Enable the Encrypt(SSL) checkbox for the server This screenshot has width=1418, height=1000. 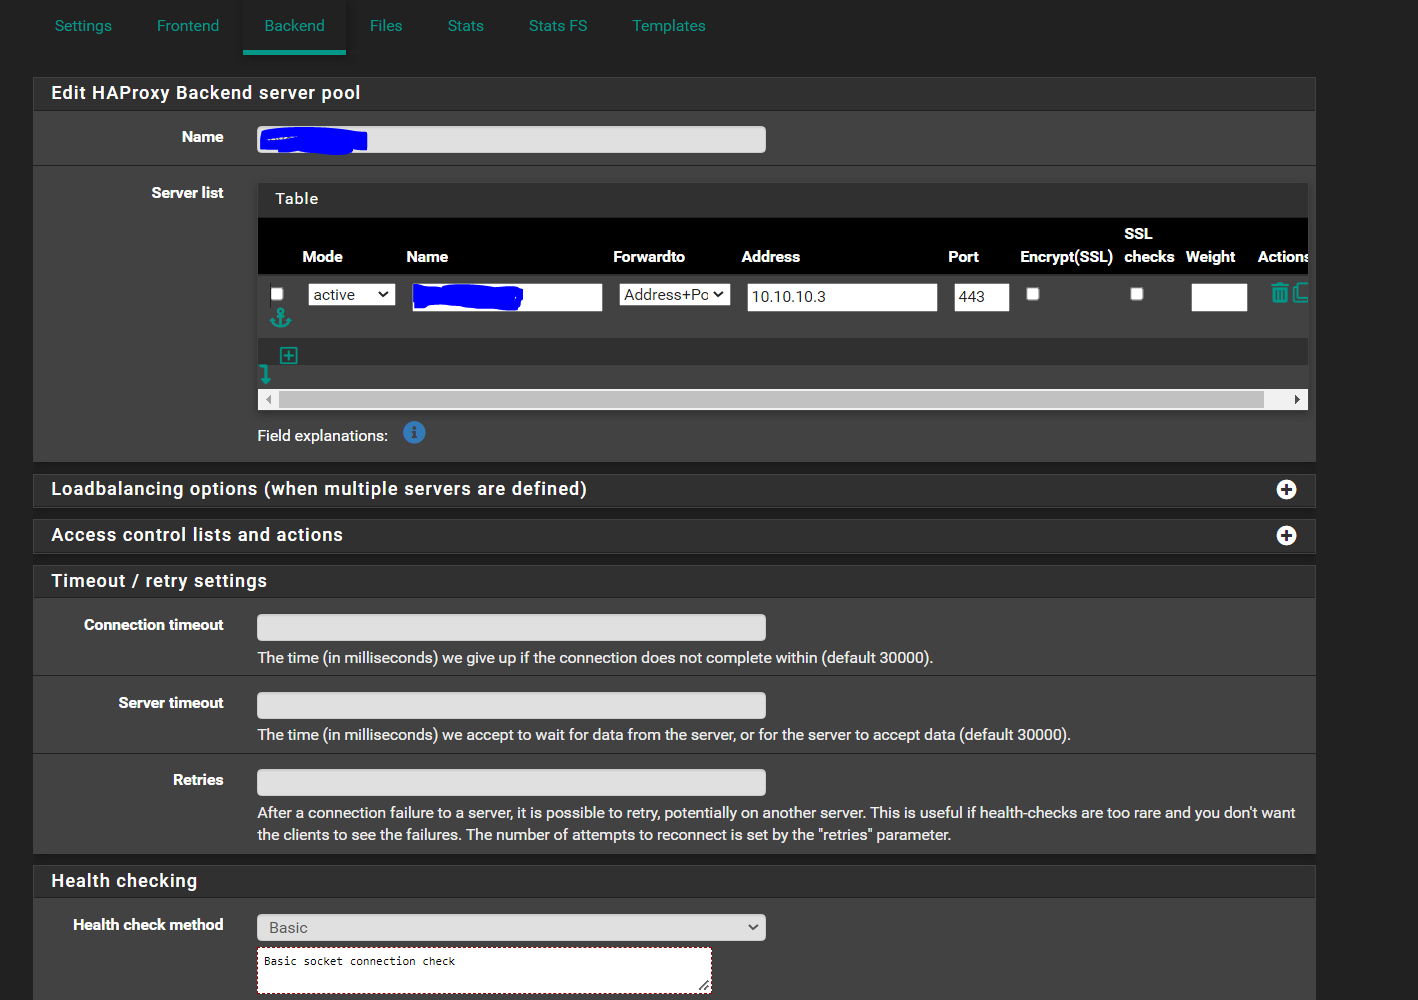click(1033, 294)
